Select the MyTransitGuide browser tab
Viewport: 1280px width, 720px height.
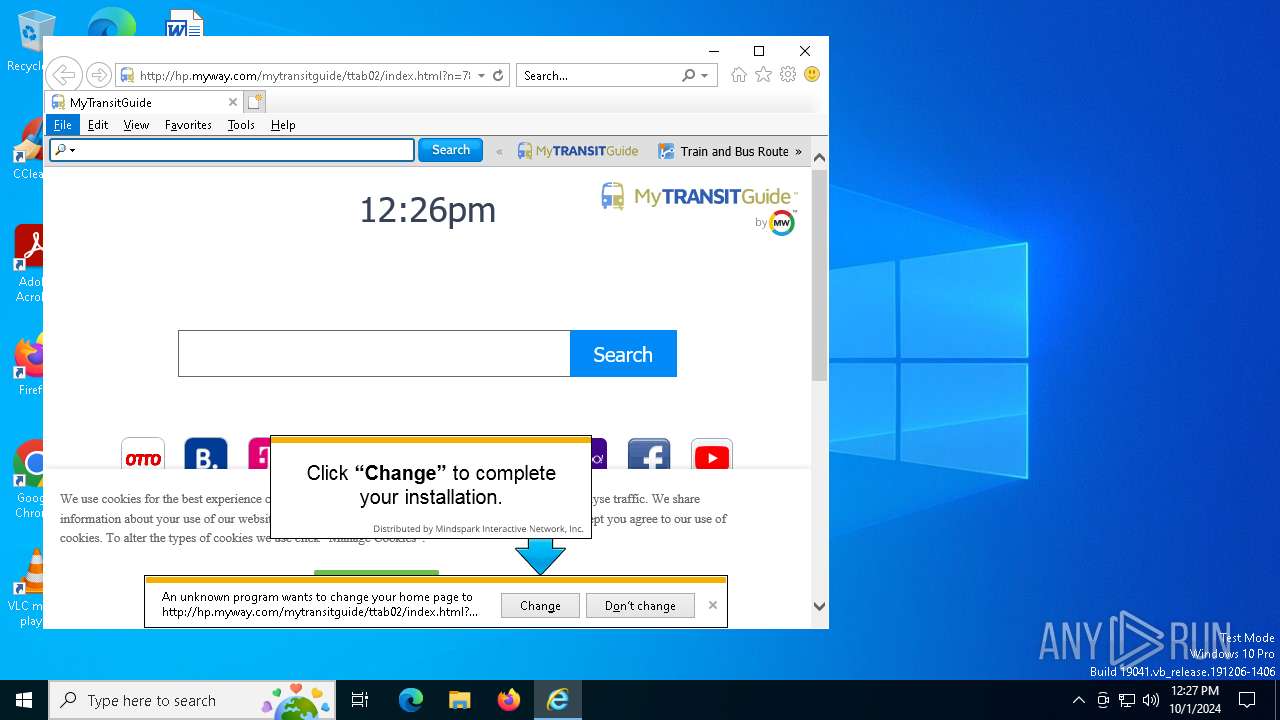(x=144, y=102)
